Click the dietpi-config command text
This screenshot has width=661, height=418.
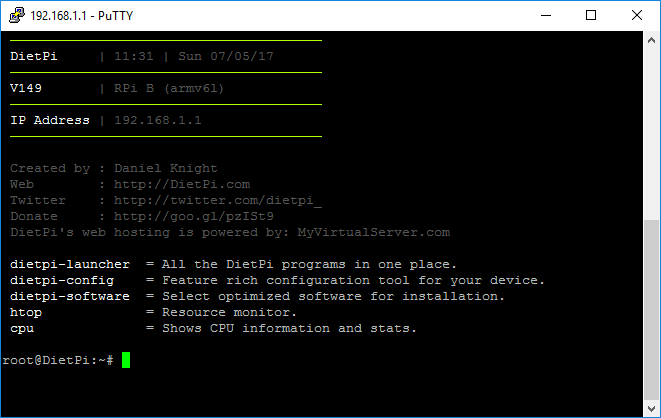pos(62,280)
